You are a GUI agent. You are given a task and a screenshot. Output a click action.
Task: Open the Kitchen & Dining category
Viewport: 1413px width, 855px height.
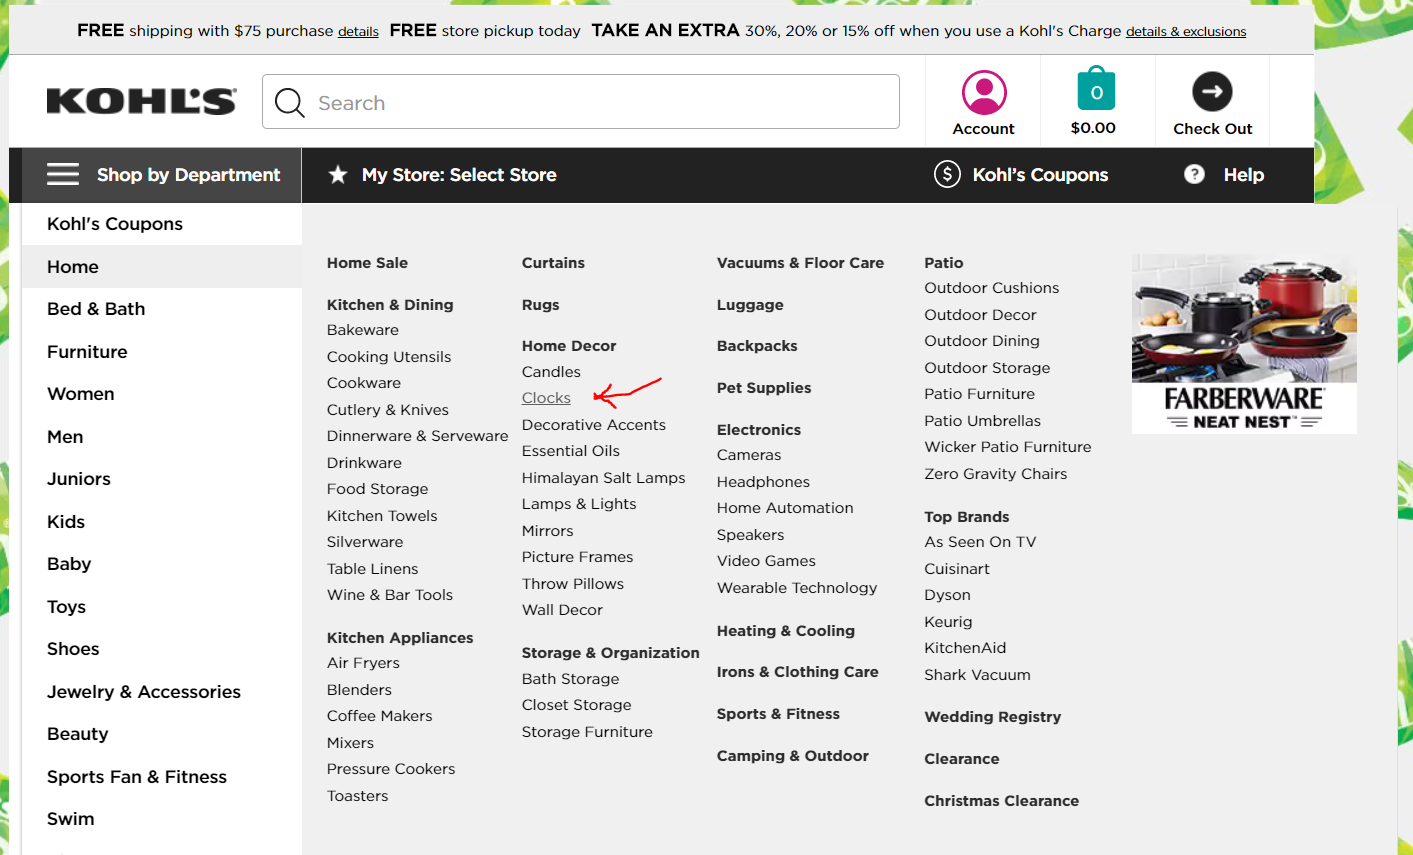(x=390, y=305)
